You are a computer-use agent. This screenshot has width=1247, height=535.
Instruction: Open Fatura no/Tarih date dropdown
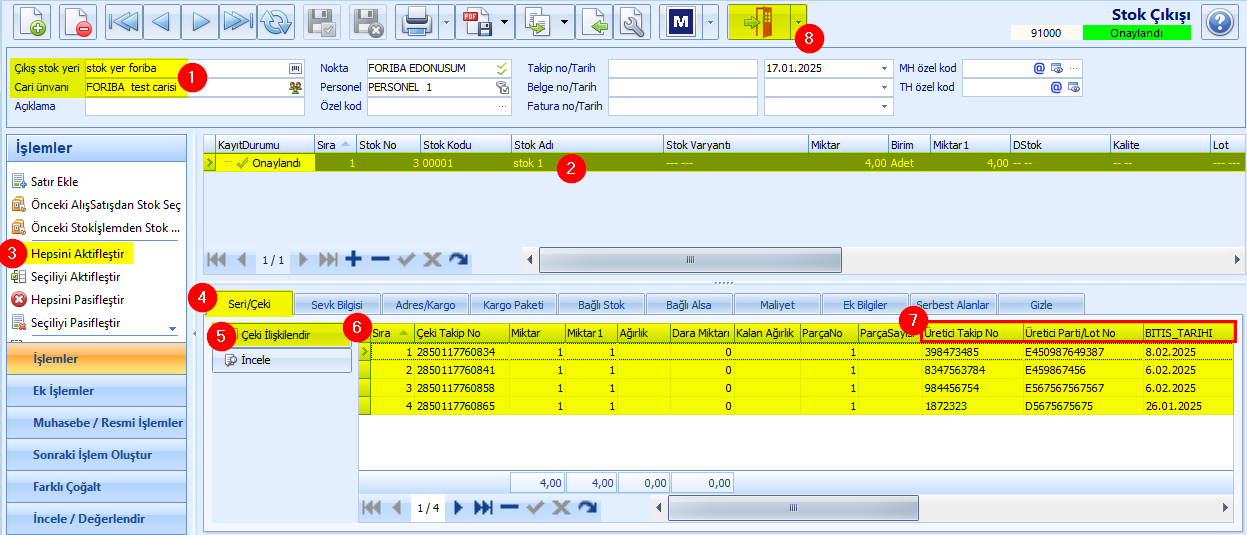(884, 106)
